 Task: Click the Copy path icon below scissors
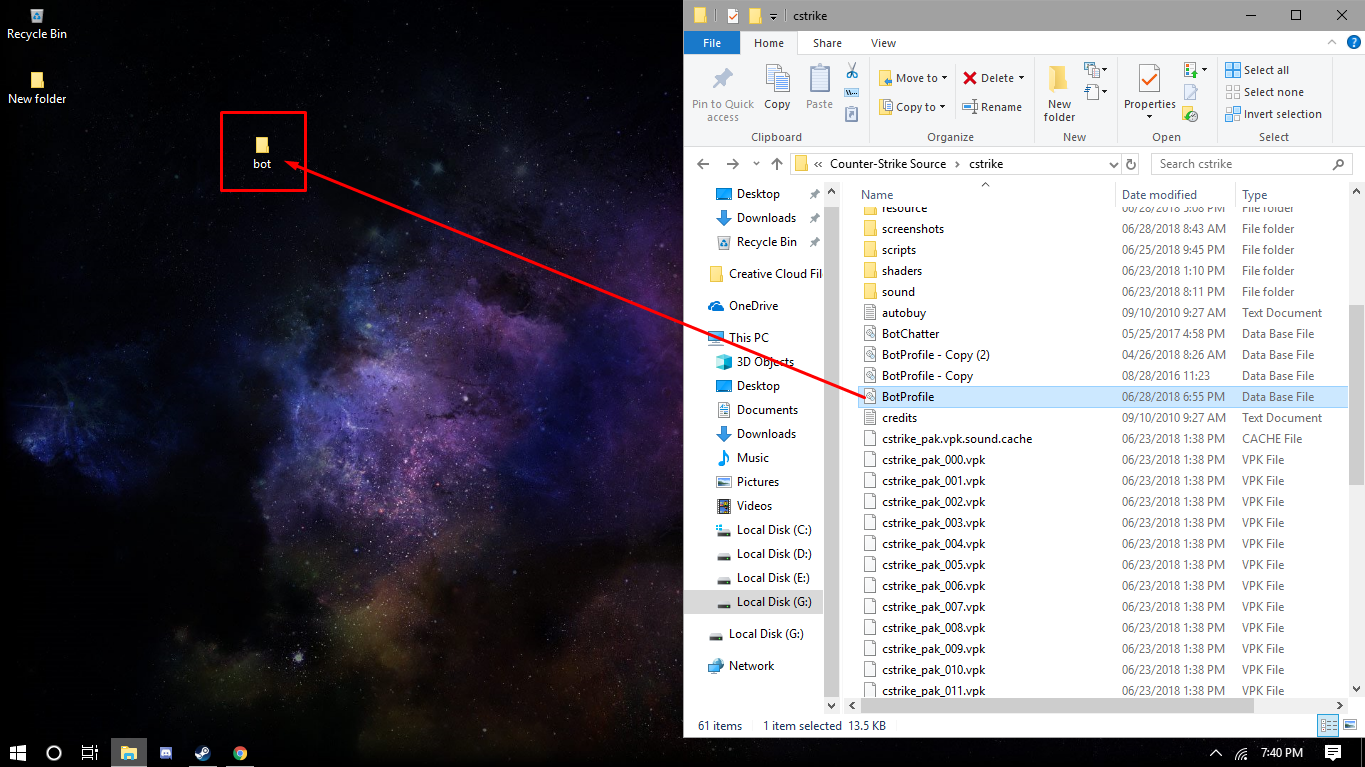852,93
